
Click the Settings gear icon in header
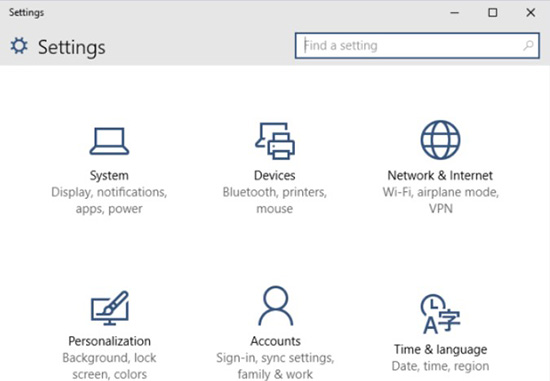pyautogui.click(x=19, y=46)
